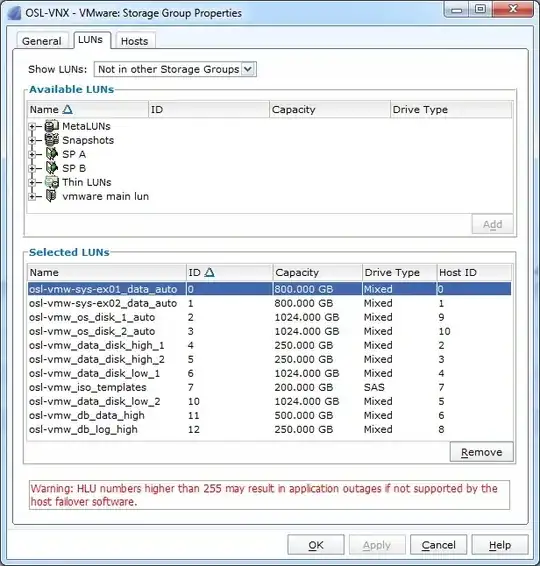Select the SP B tree item label

click(x=74, y=168)
